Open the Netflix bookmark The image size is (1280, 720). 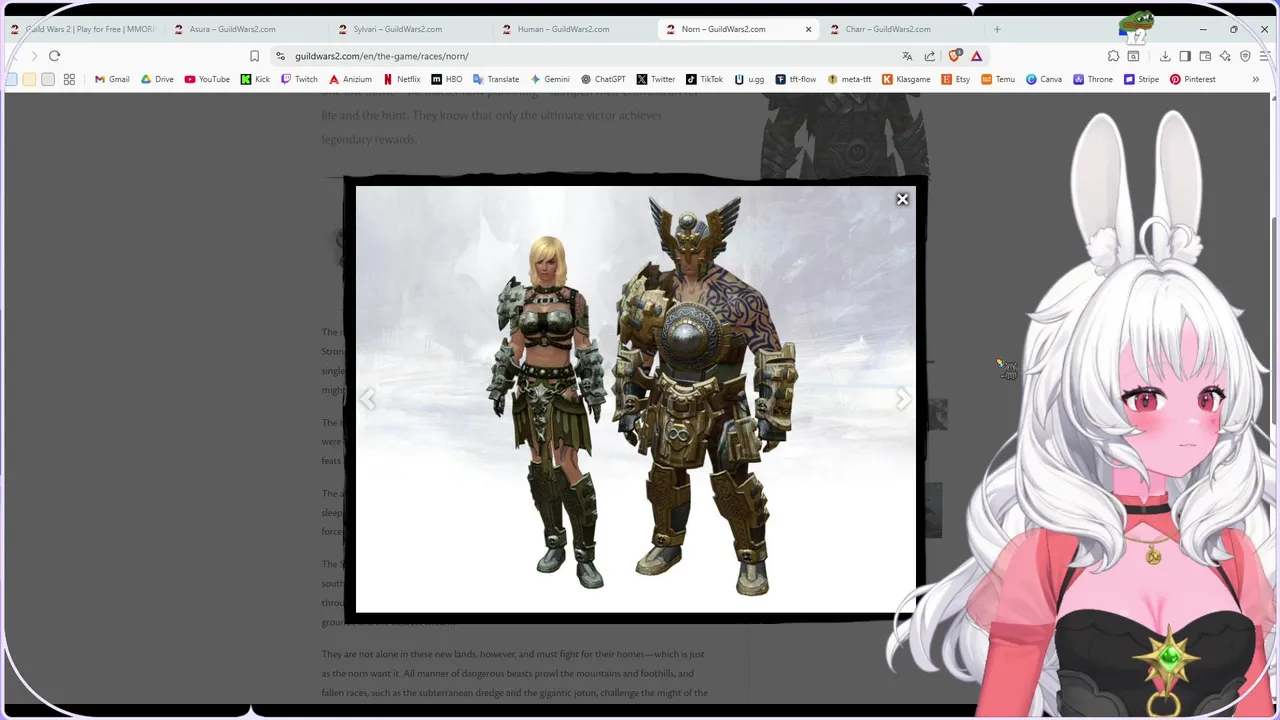pyautogui.click(x=402, y=79)
